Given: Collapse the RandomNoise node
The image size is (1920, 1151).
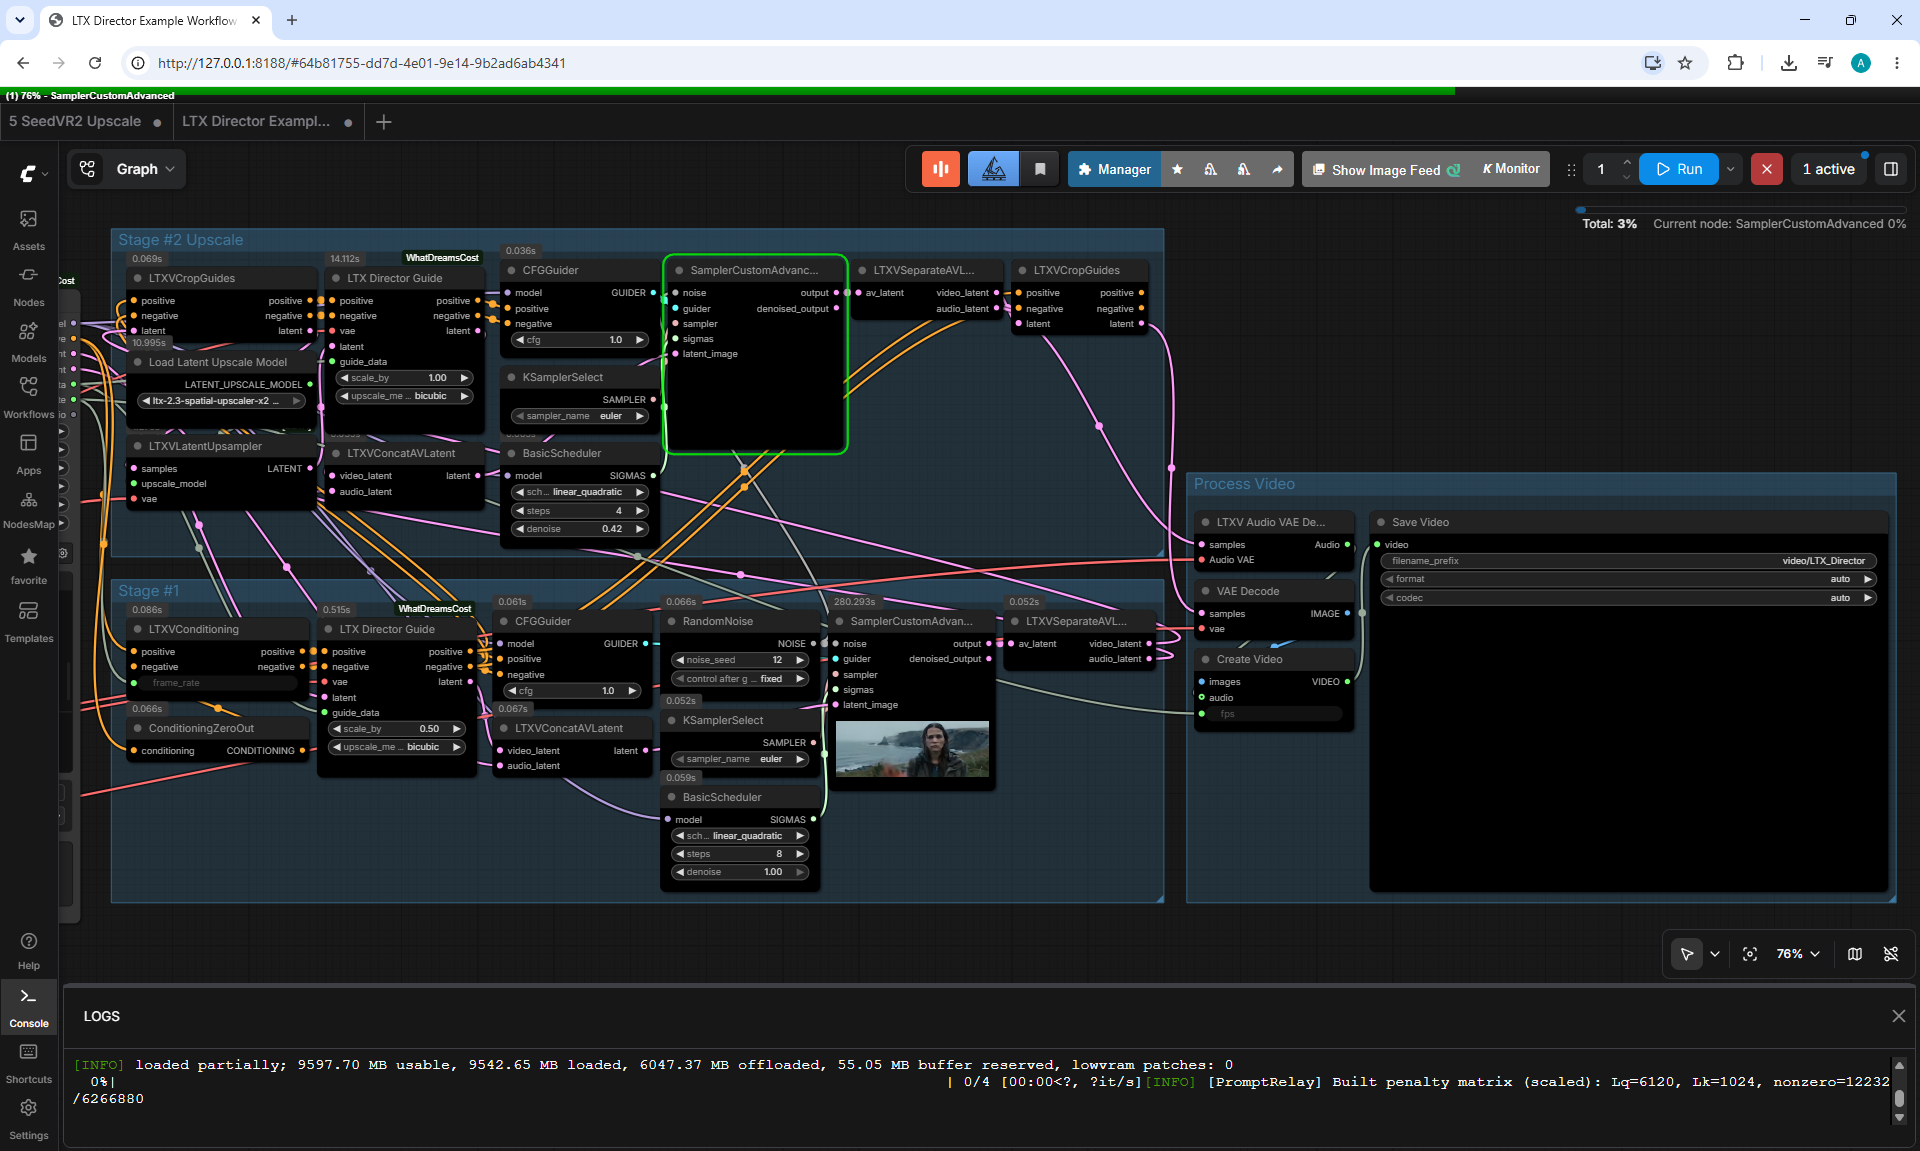Looking at the screenshot, I should click(671, 621).
